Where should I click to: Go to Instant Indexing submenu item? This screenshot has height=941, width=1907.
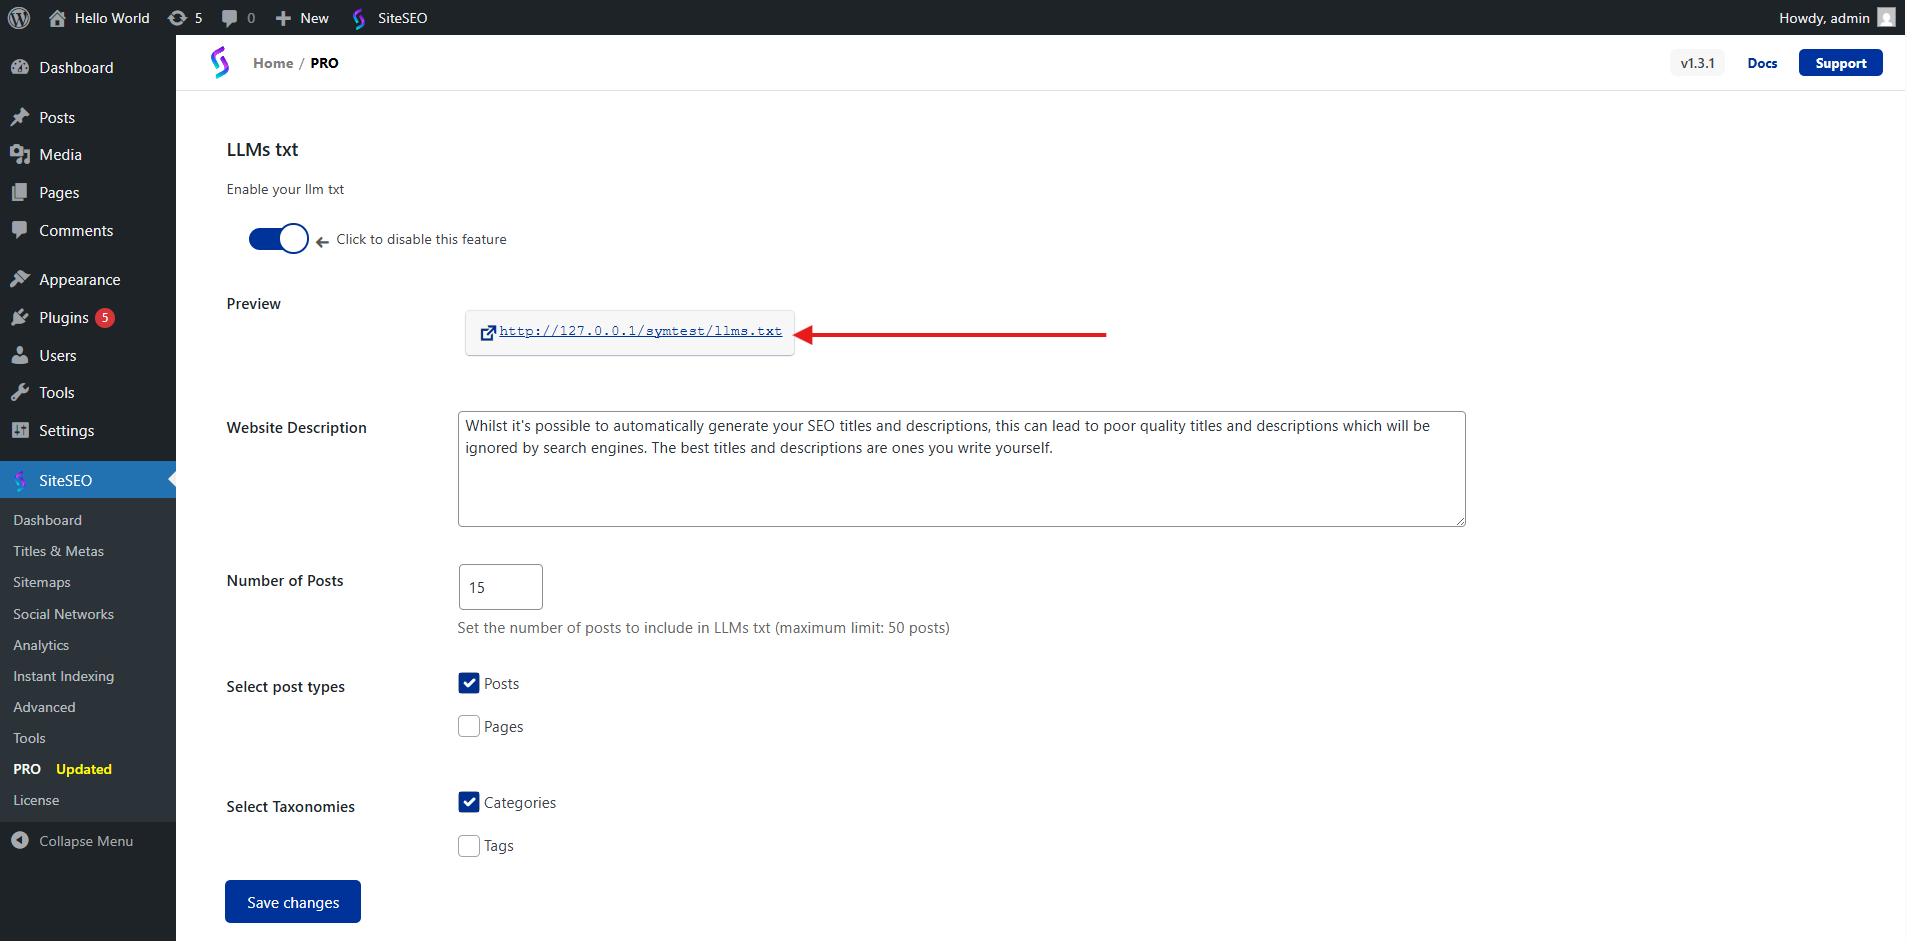click(x=63, y=676)
